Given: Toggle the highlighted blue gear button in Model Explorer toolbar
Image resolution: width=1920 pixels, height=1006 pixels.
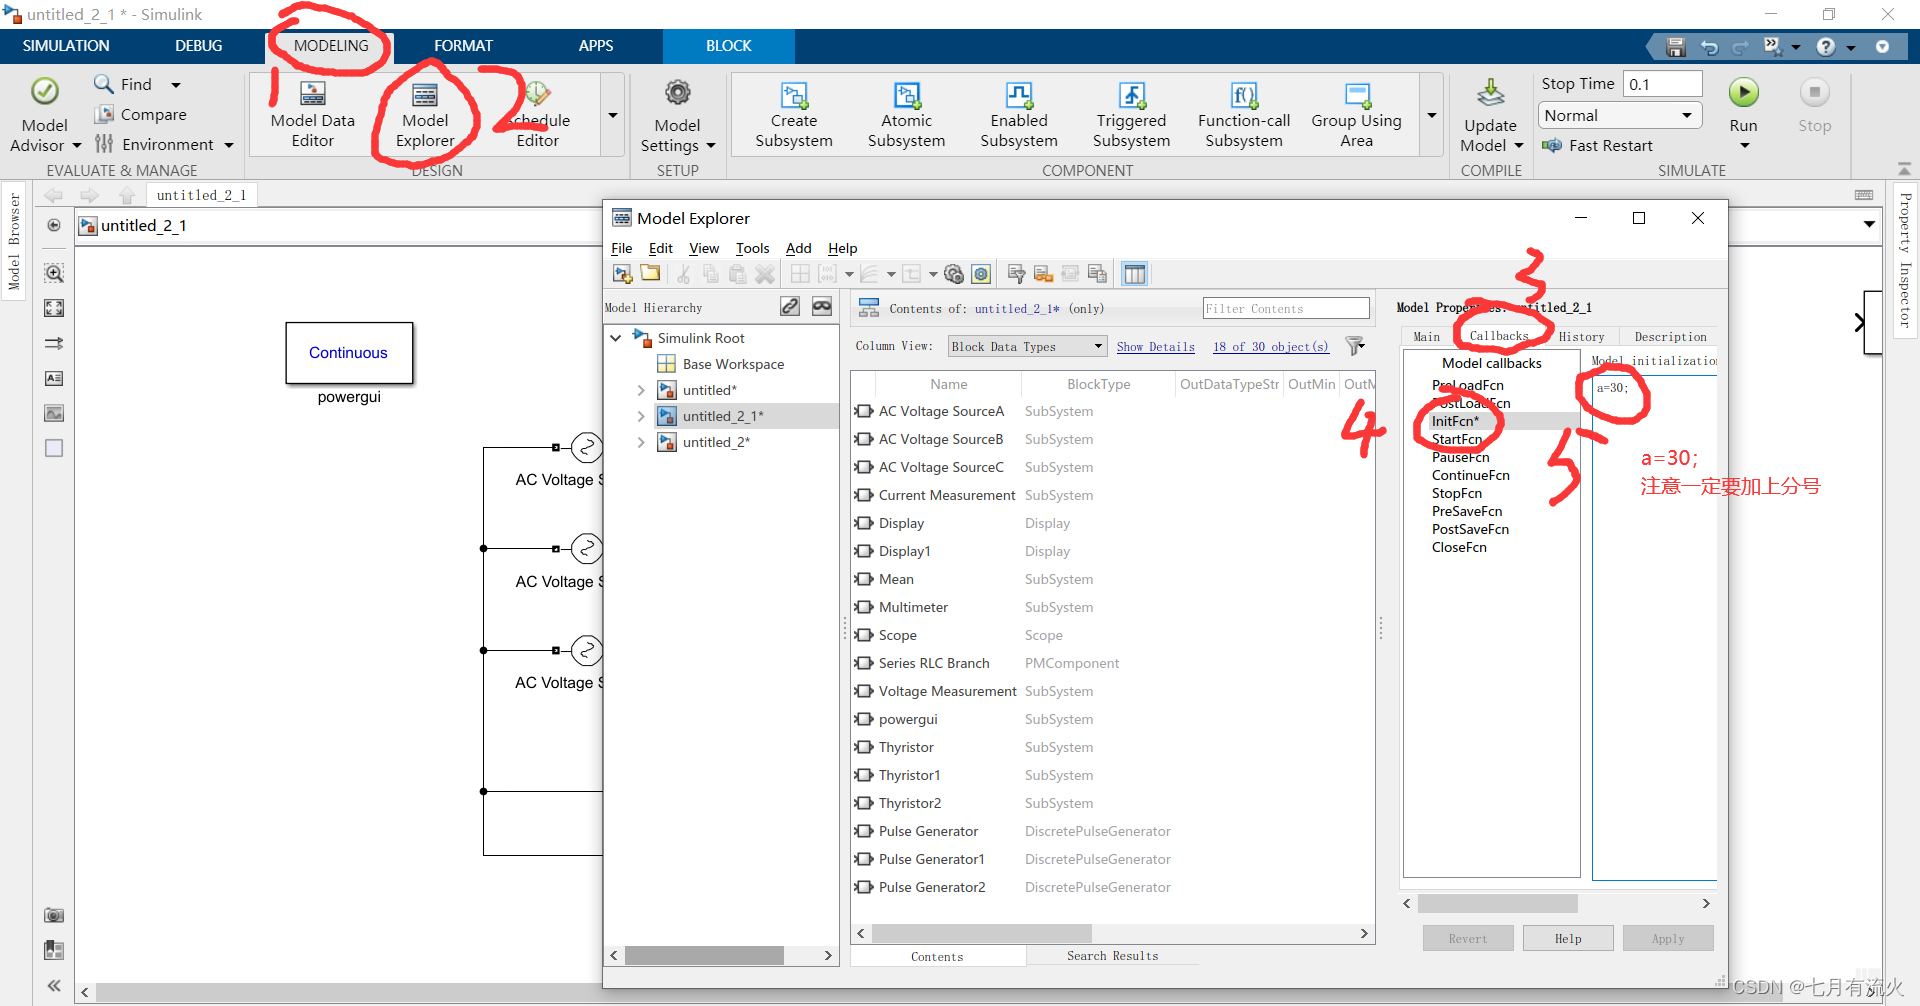Looking at the screenshot, I should pos(981,274).
